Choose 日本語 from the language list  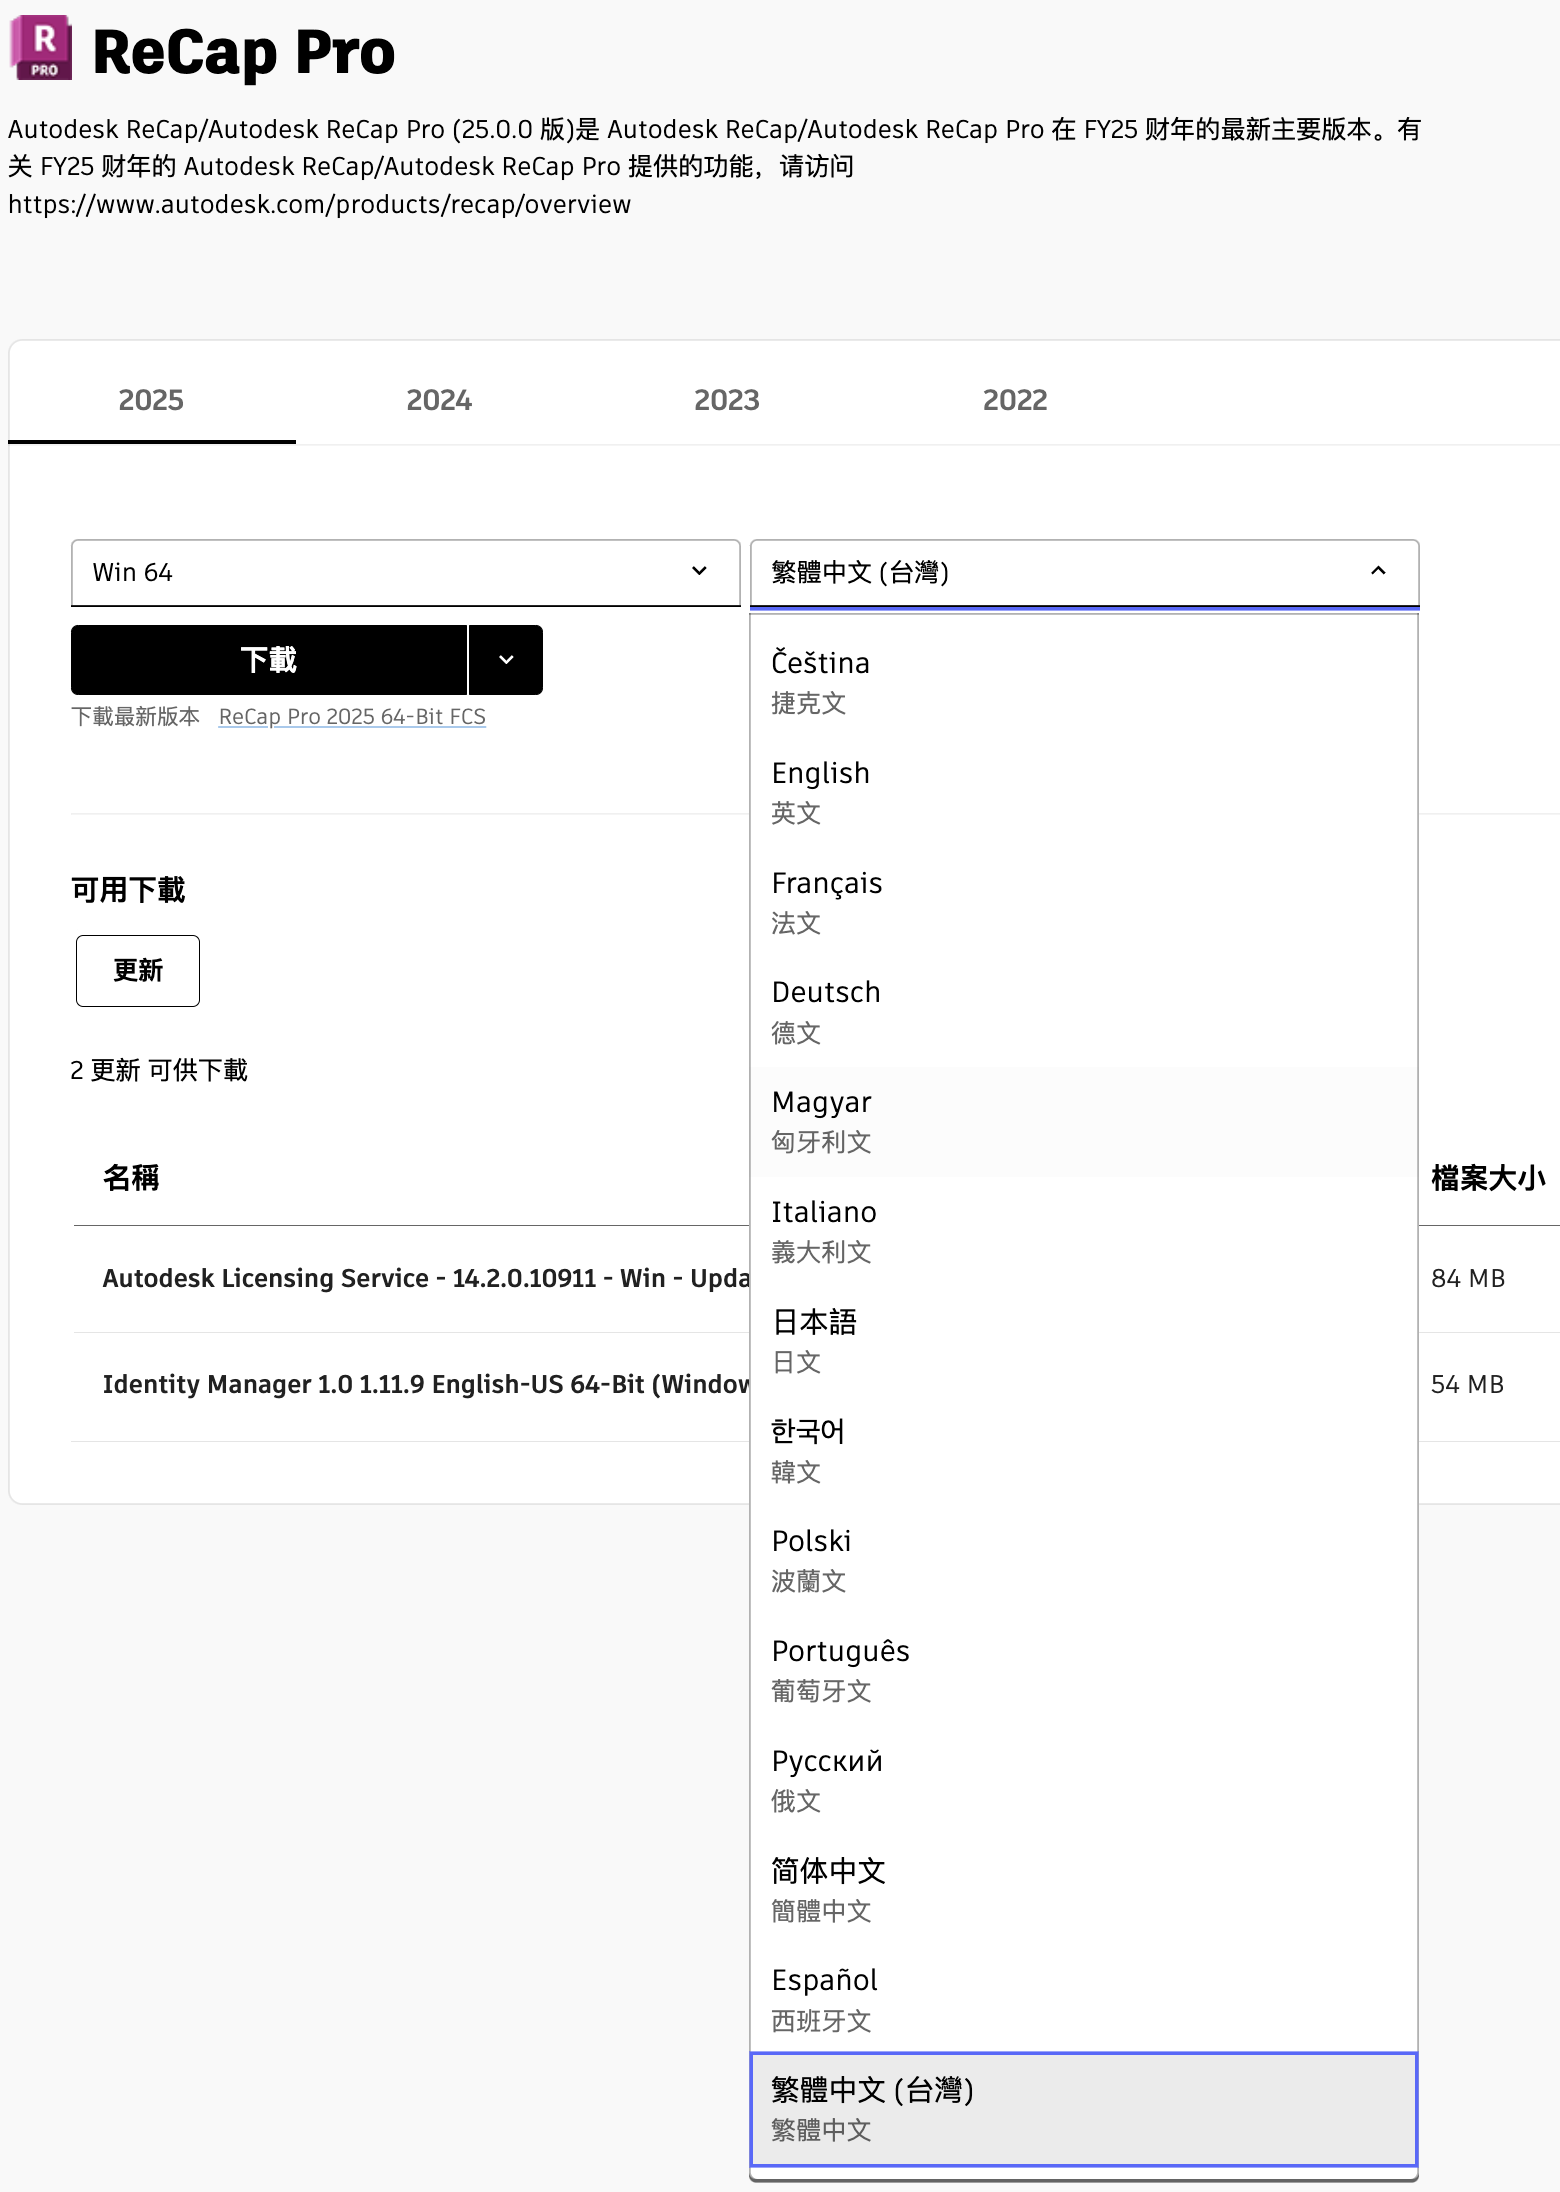(1084, 1341)
